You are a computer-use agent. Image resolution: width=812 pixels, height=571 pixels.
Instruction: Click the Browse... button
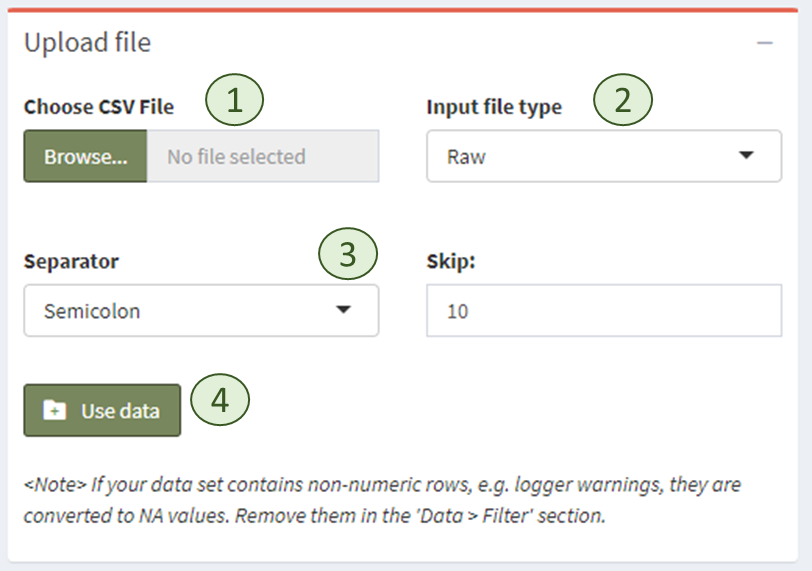(86, 157)
